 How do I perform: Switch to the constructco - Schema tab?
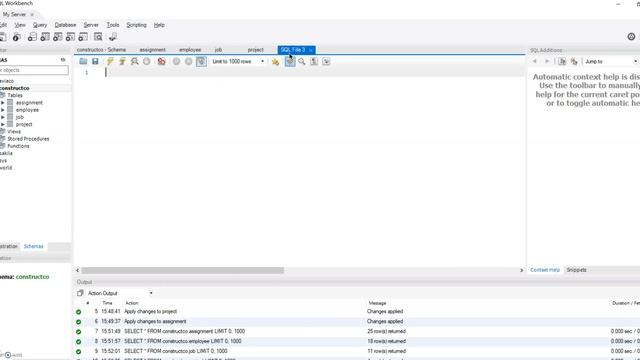click(101, 50)
